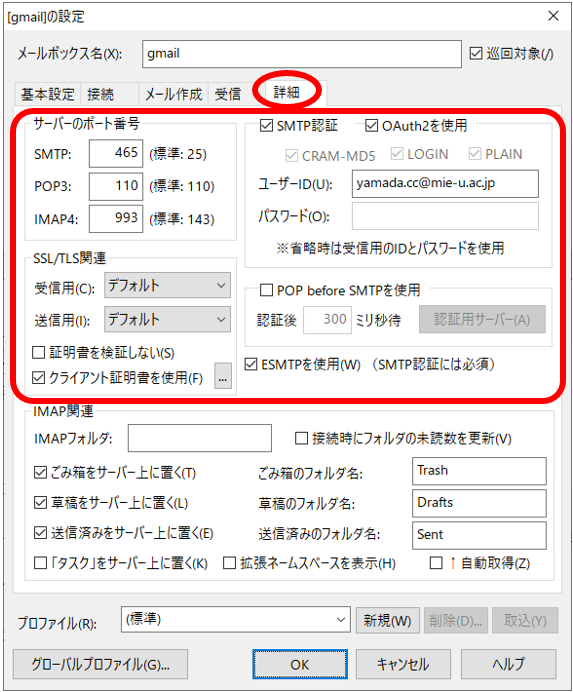Expand the 受信用 SSL/TLS dropdown
Image resolution: width=573 pixels, height=692 pixels.
point(167,286)
